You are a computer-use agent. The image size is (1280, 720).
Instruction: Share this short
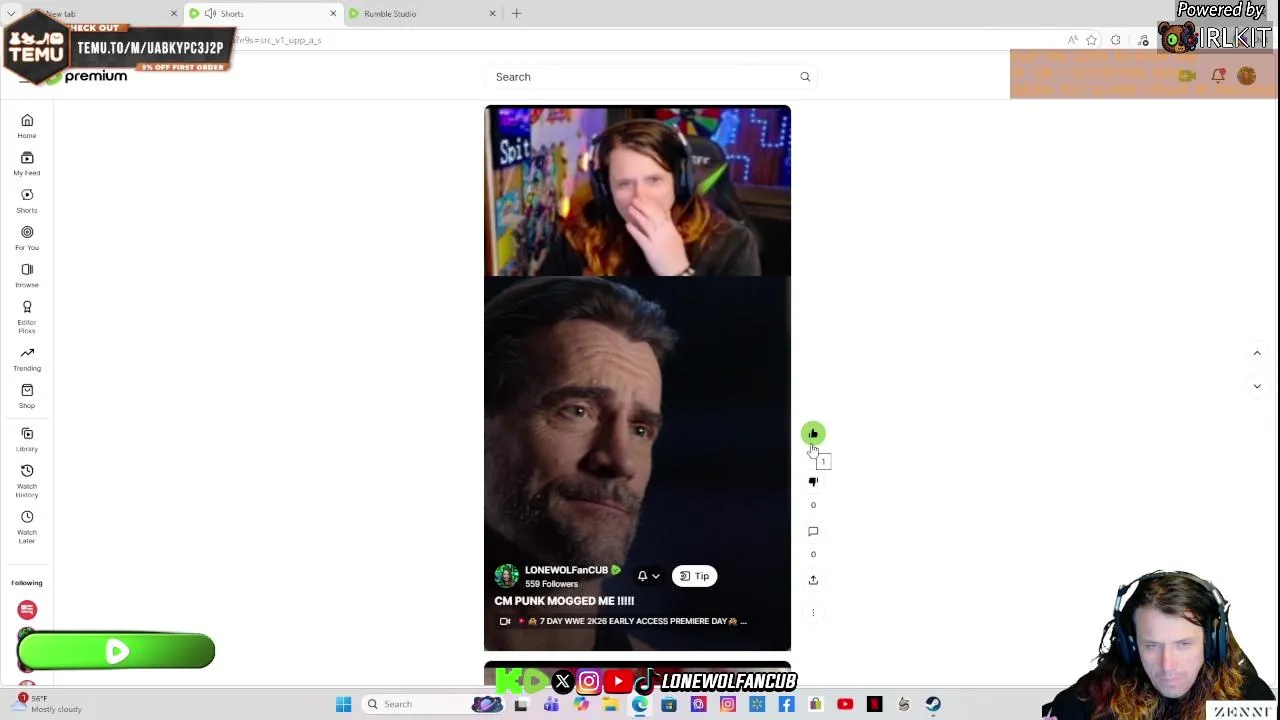(x=813, y=580)
